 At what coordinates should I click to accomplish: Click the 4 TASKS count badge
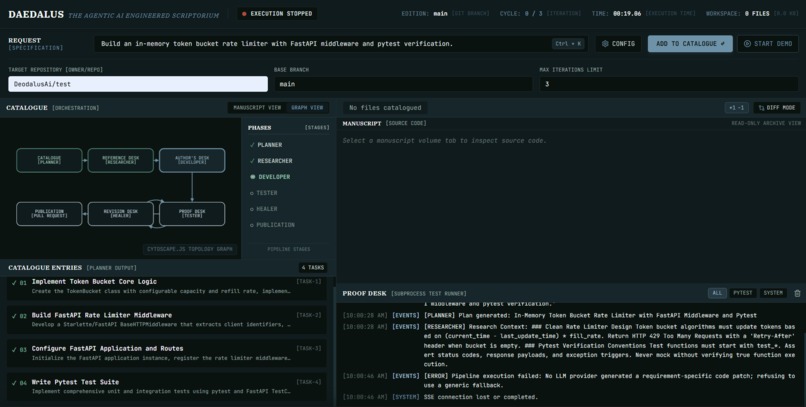point(313,268)
